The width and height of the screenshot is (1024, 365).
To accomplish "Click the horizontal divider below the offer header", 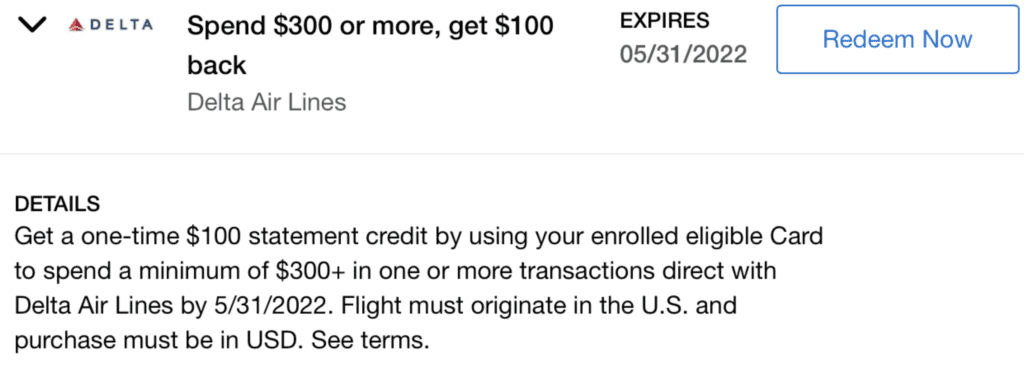I will click(512, 154).
